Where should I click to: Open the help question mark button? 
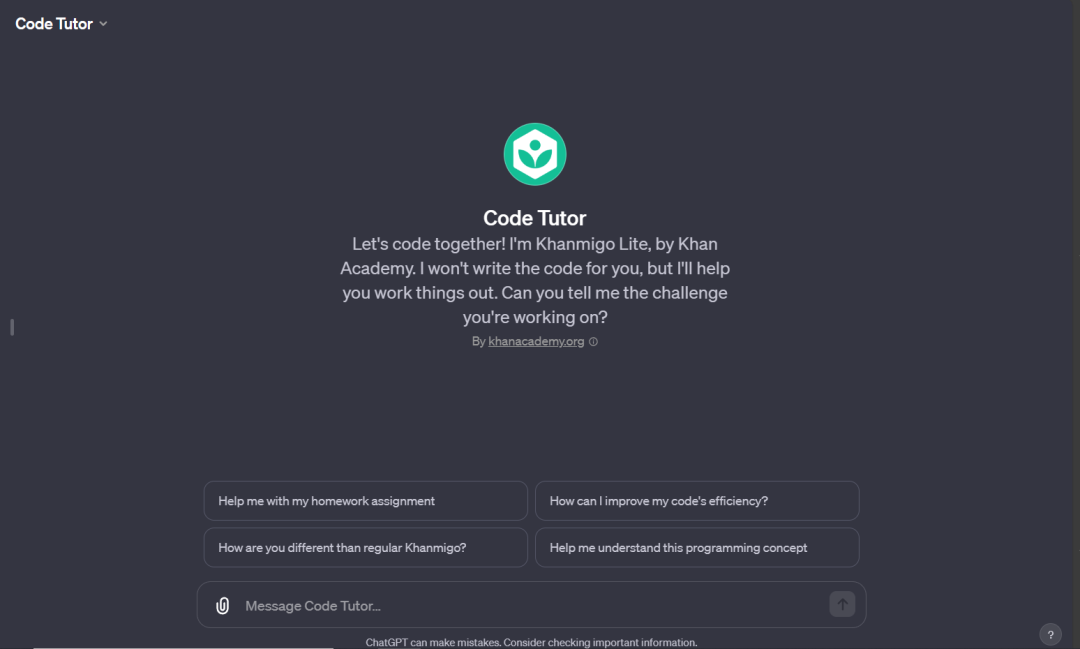point(1050,635)
